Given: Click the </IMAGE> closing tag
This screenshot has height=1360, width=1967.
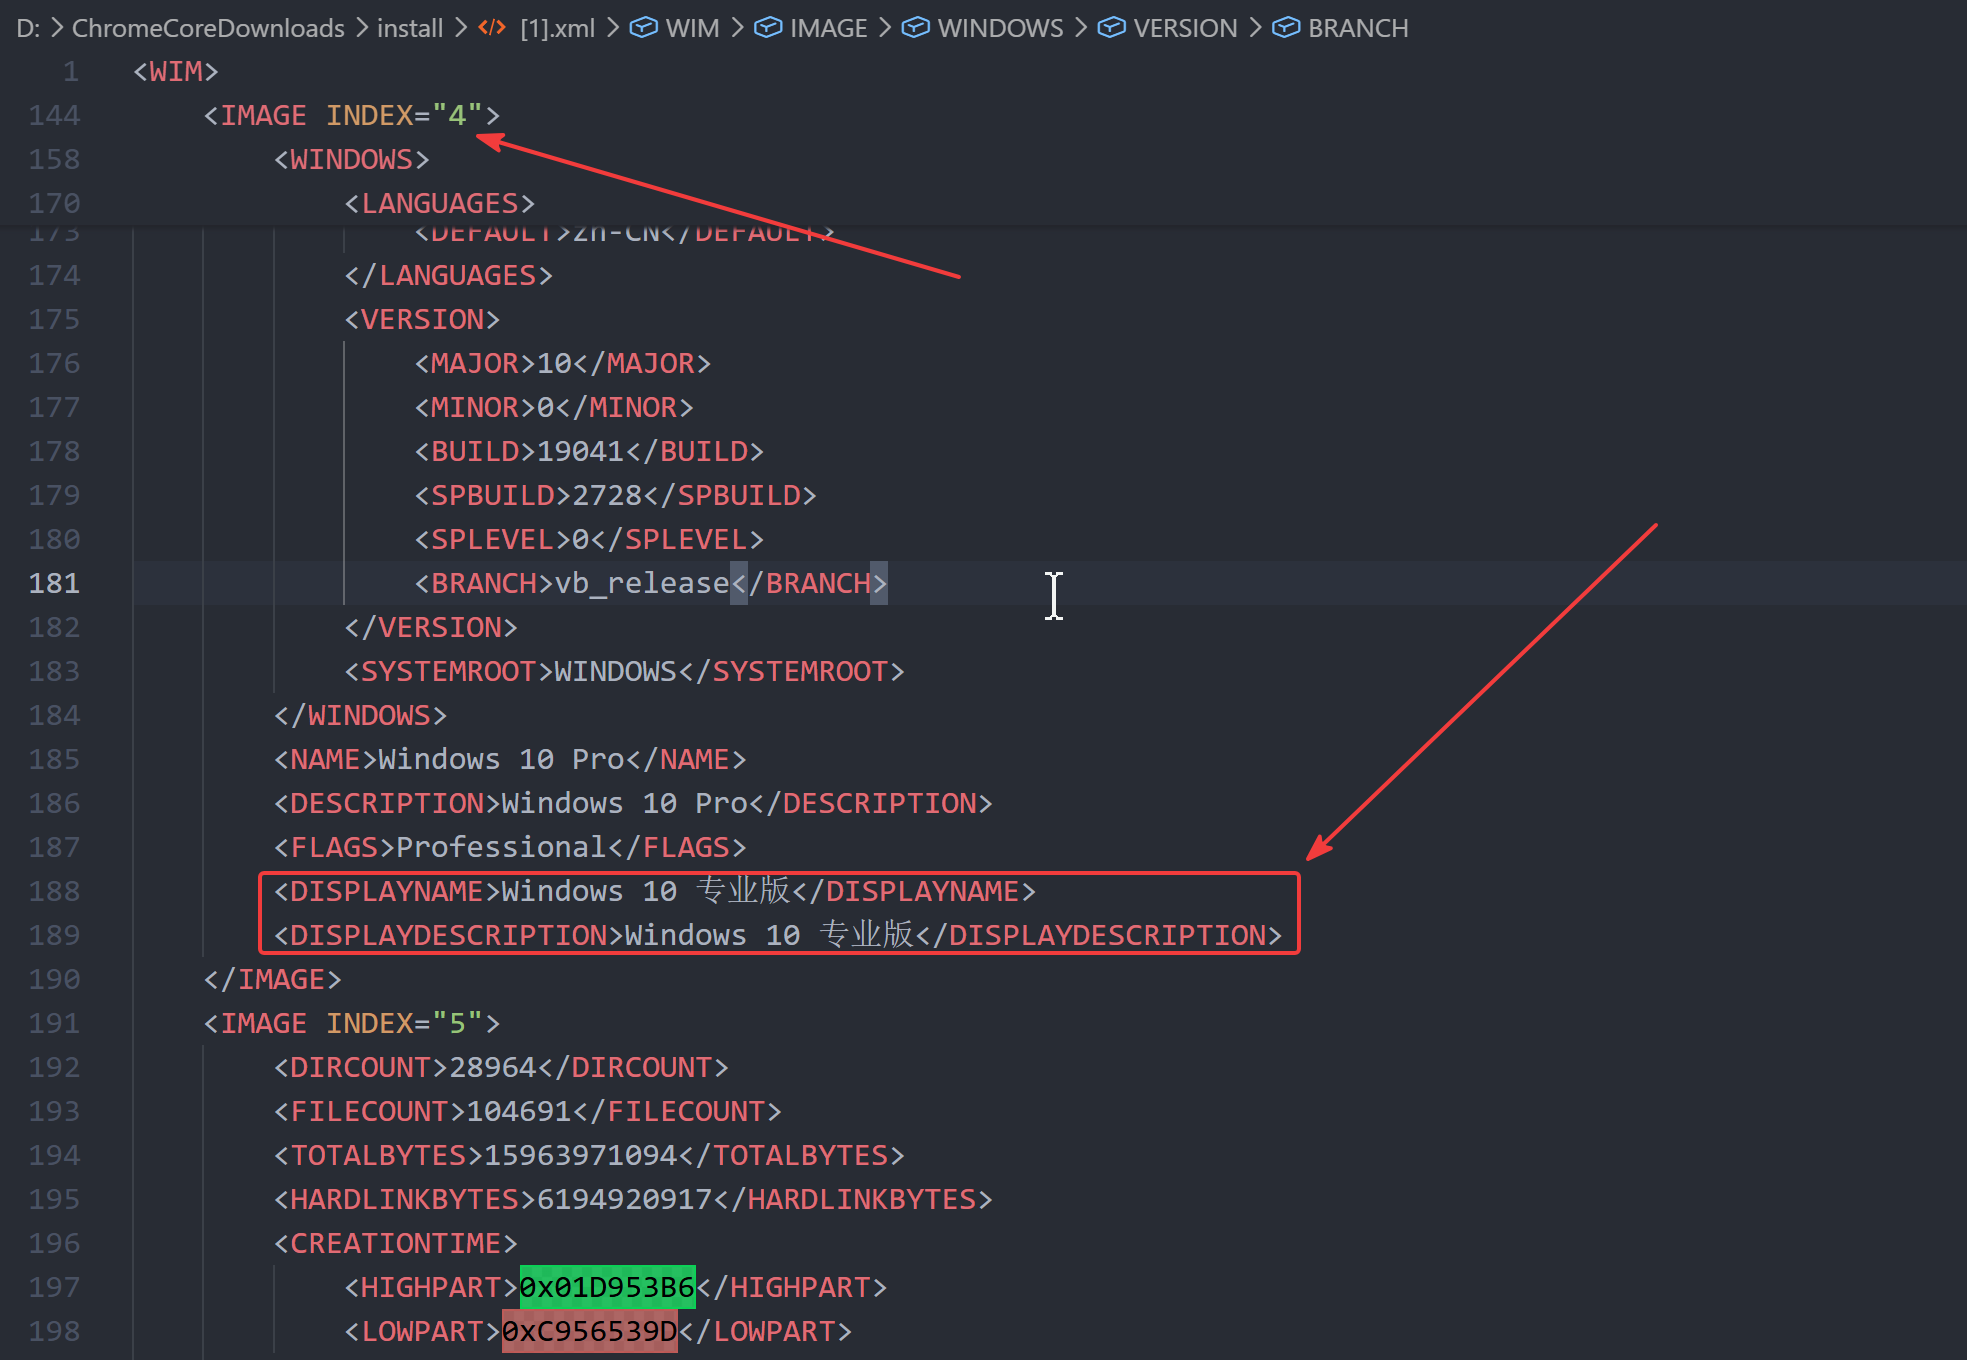Looking at the screenshot, I should pos(273,980).
